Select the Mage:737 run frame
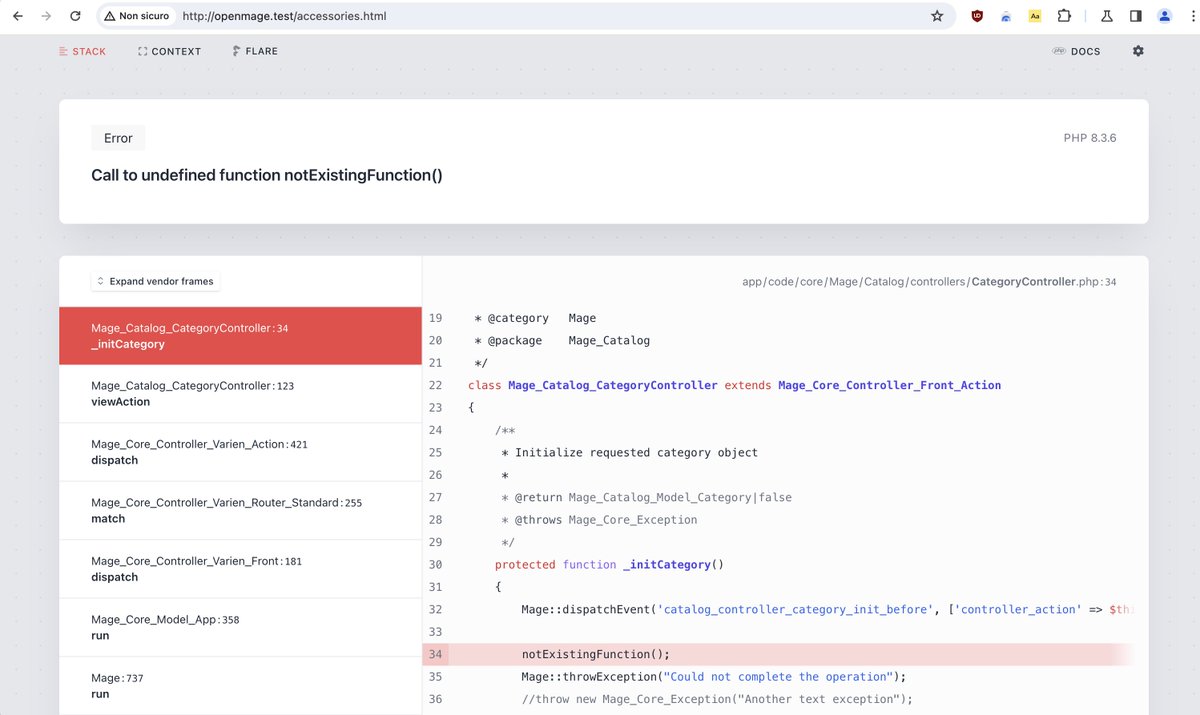Screen dimensions: 1200x715 click(240, 686)
